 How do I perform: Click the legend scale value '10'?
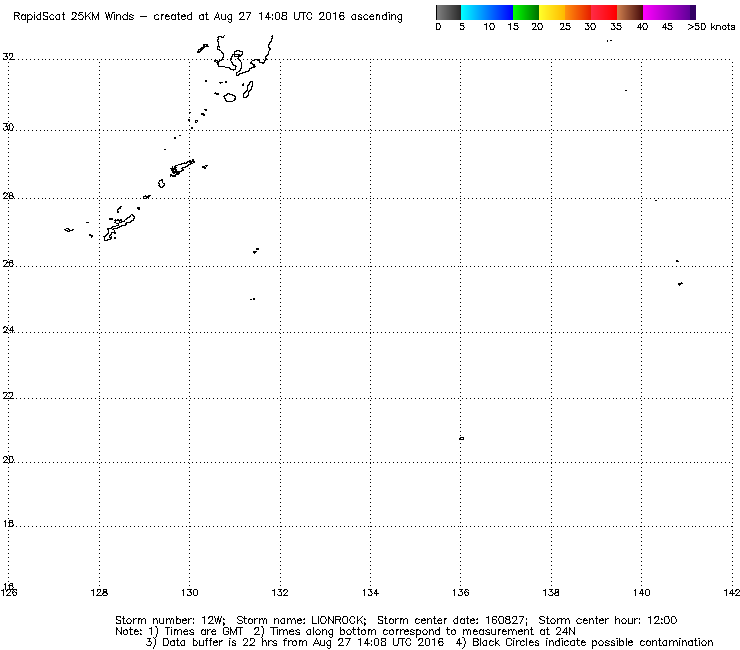tap(489, 27)
